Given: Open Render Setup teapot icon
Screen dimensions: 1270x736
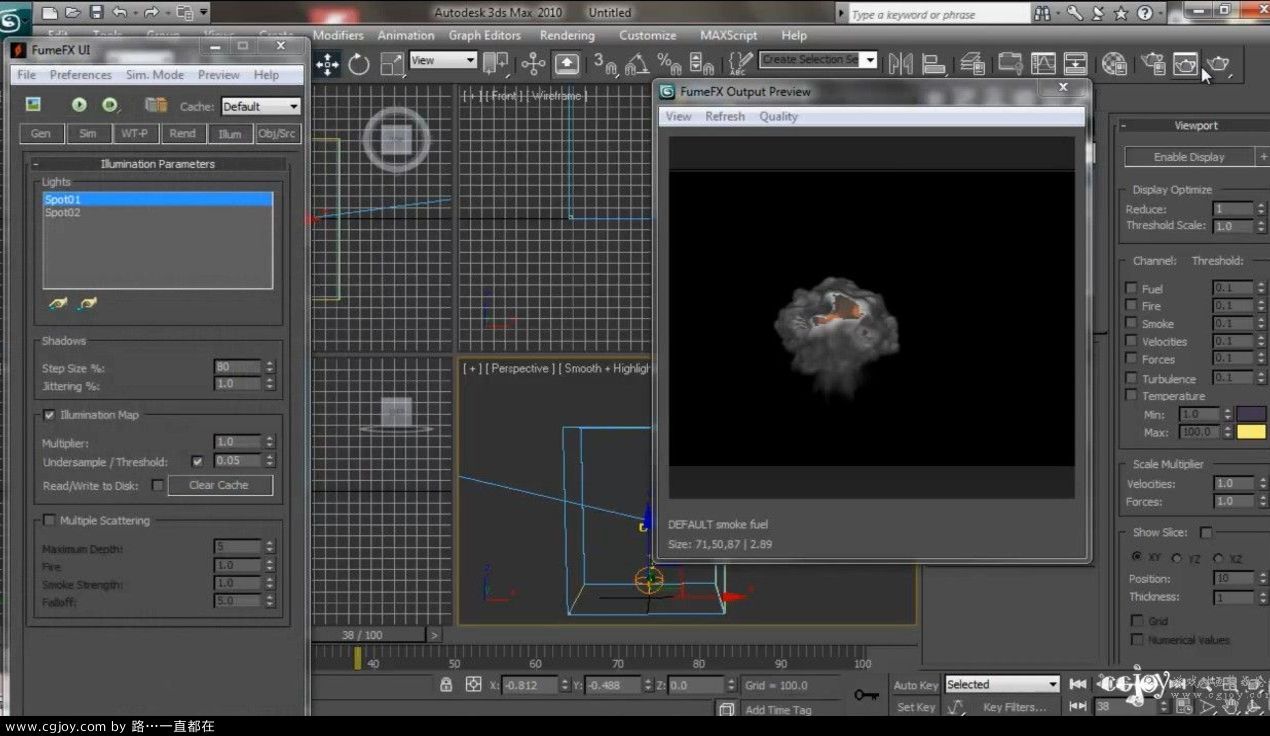Looking at the screenshot, I should (1154, 64).
